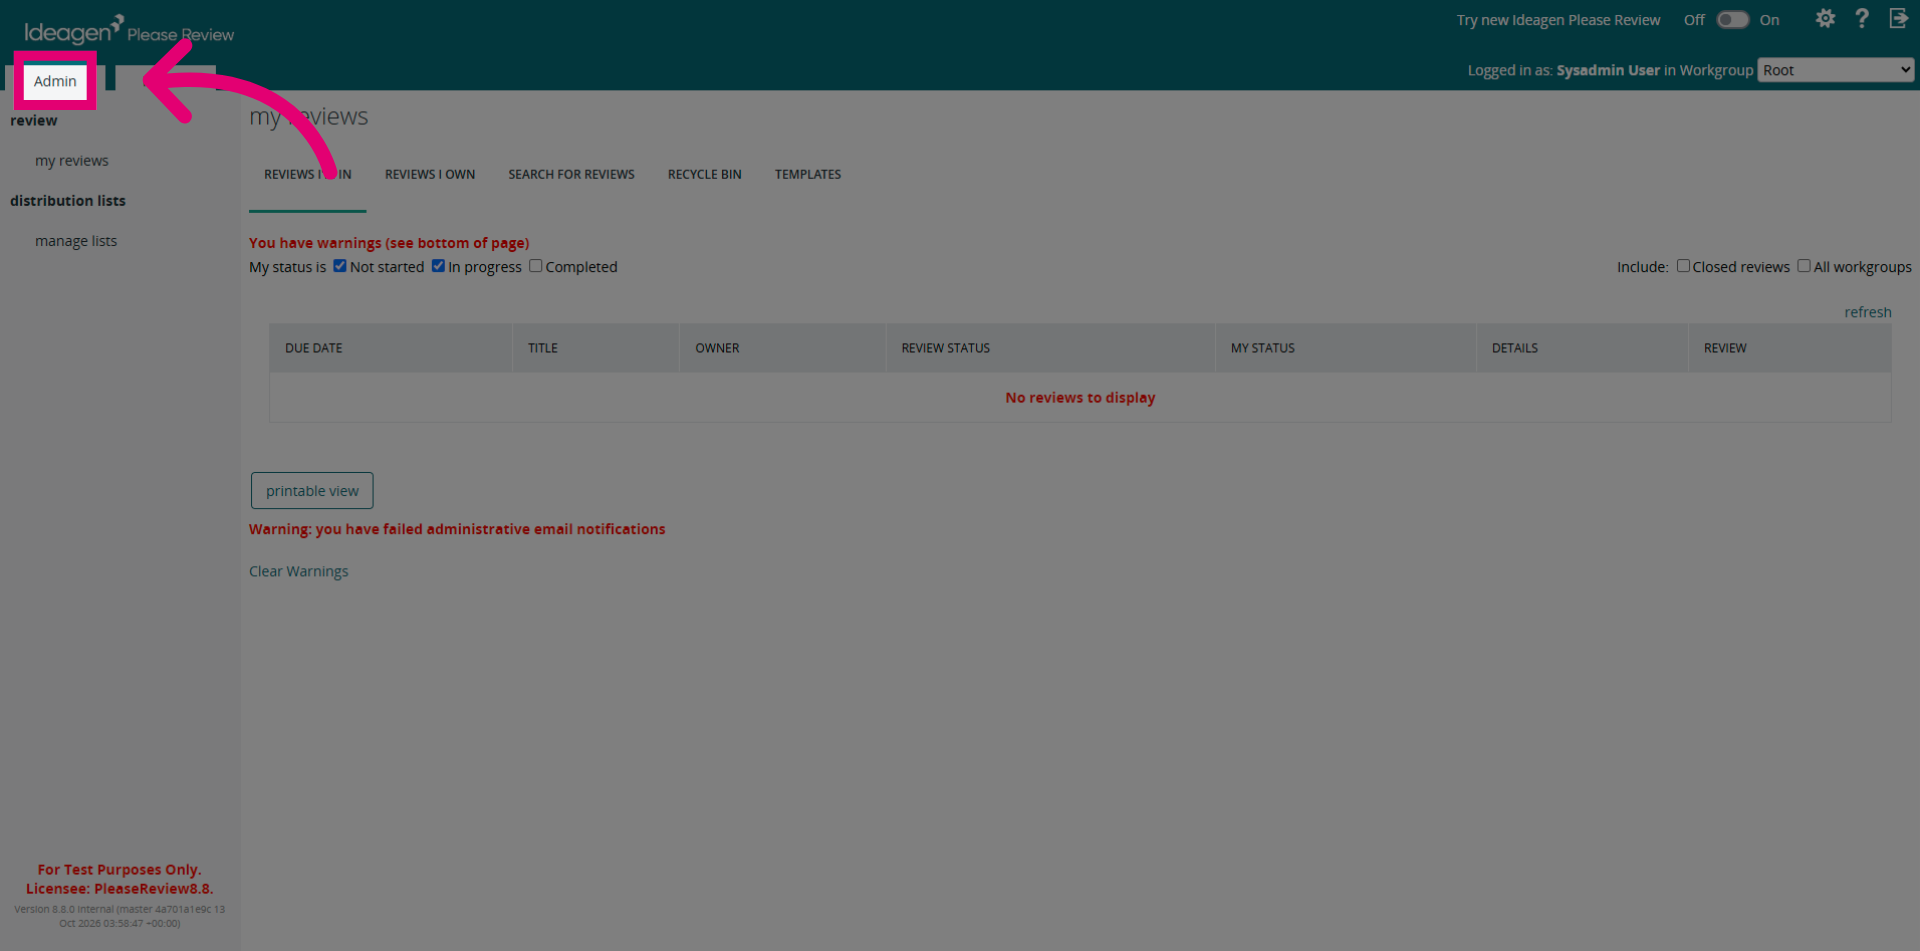This screenshot has height=951, width=1920.
Task: Click the printable view button
Action: [312, 491]
